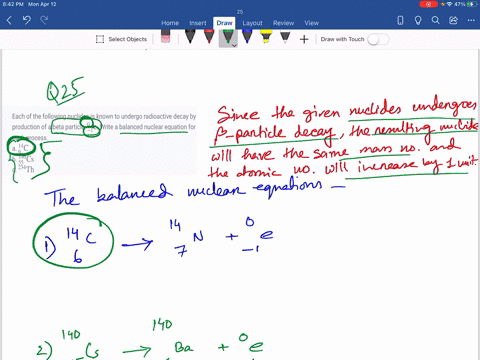Screen dimensions: 480x360
Task: Tap the screen recording indicator
Action: [429, 4]
